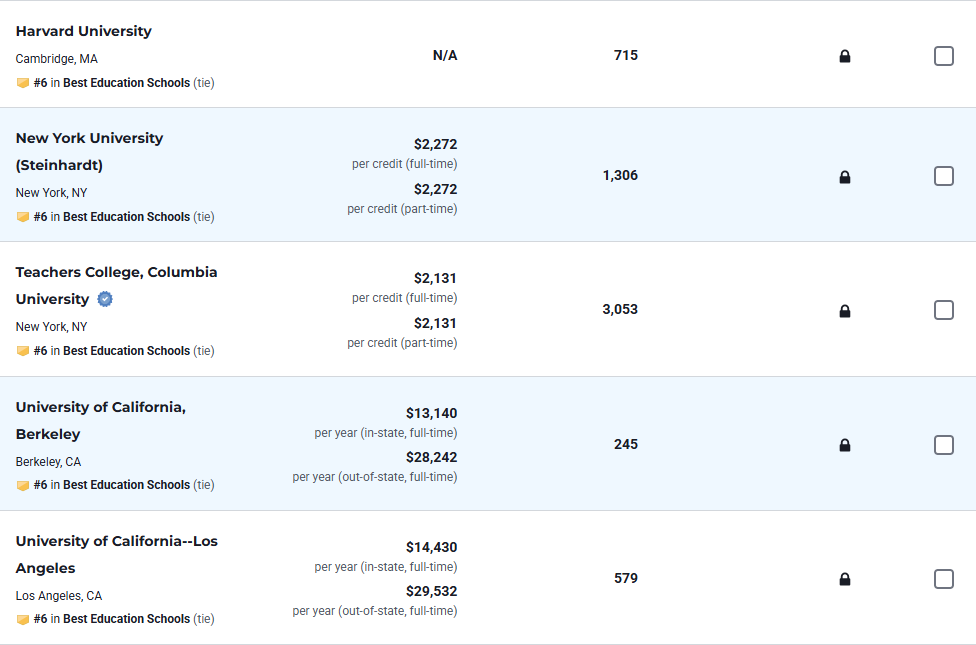Click the lock icon for UC Berkeley

845,445
